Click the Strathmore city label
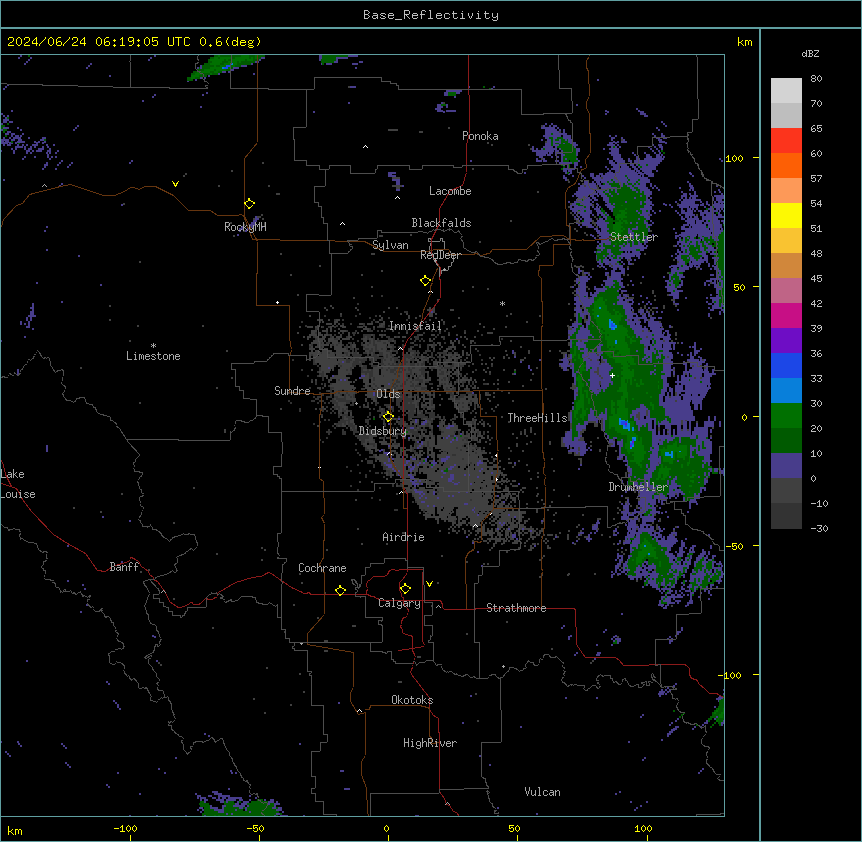This screenshot has height=842, width=862. [516, 608]
